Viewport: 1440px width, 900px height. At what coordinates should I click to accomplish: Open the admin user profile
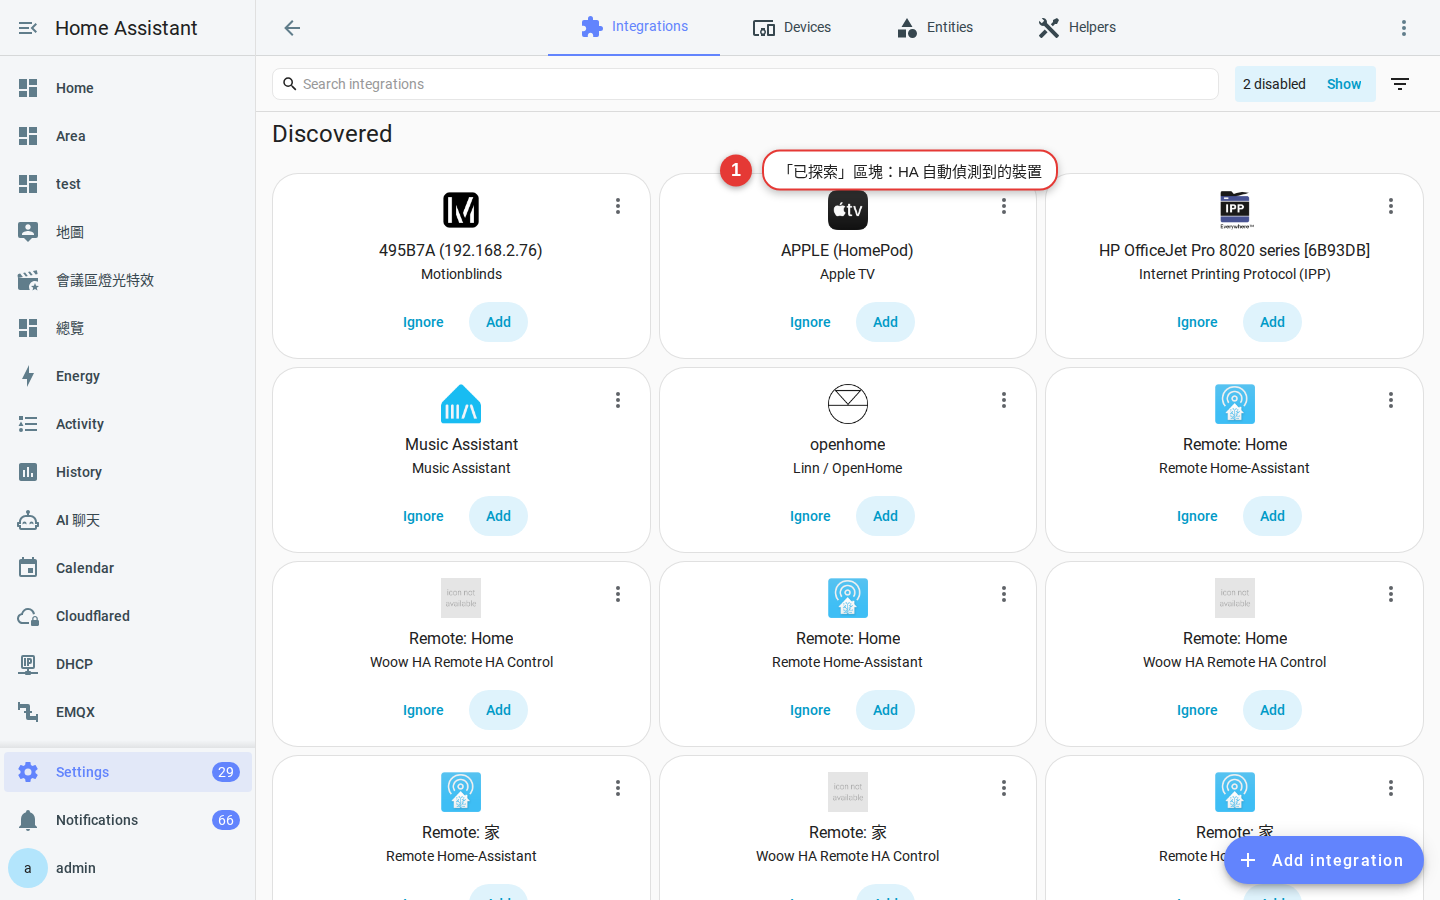[x=128, y=868]
